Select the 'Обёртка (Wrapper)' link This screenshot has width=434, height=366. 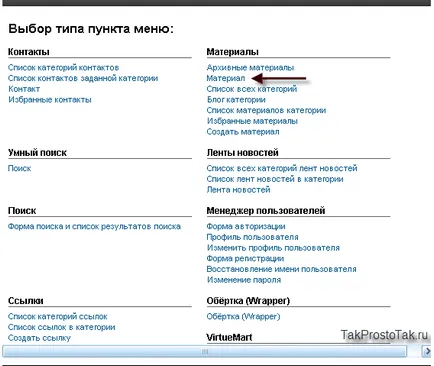tap(243, 316)
